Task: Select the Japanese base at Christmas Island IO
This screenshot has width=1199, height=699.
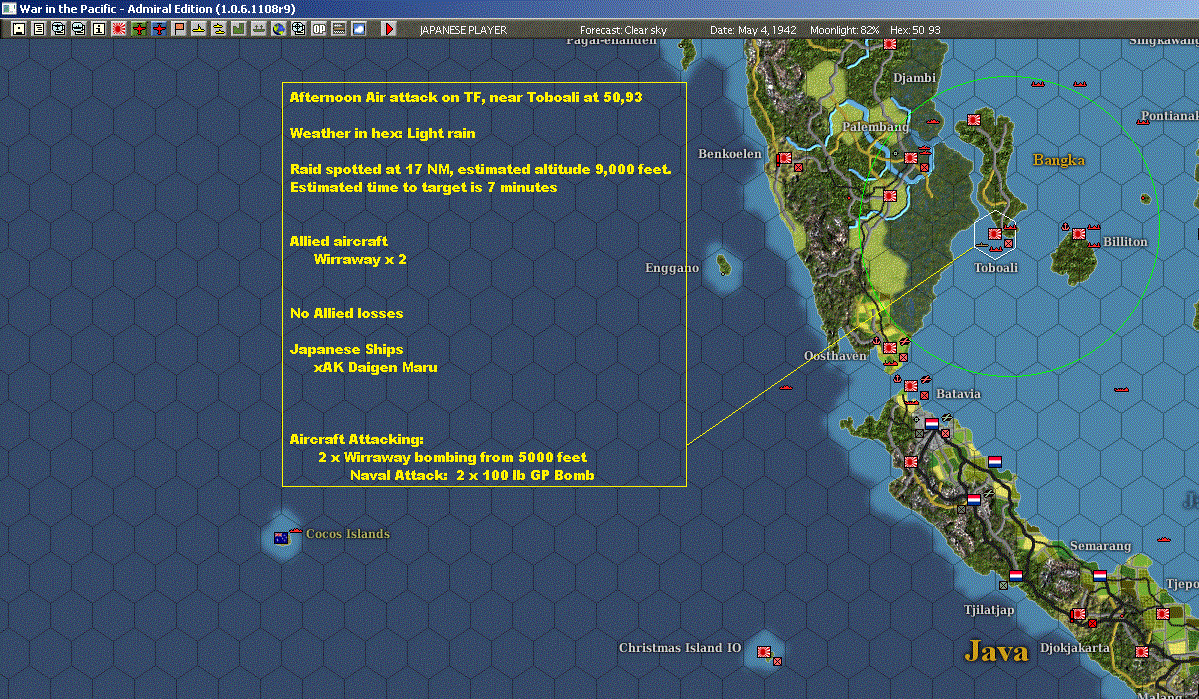Action: pyautogui.click(x=764, y=652)
